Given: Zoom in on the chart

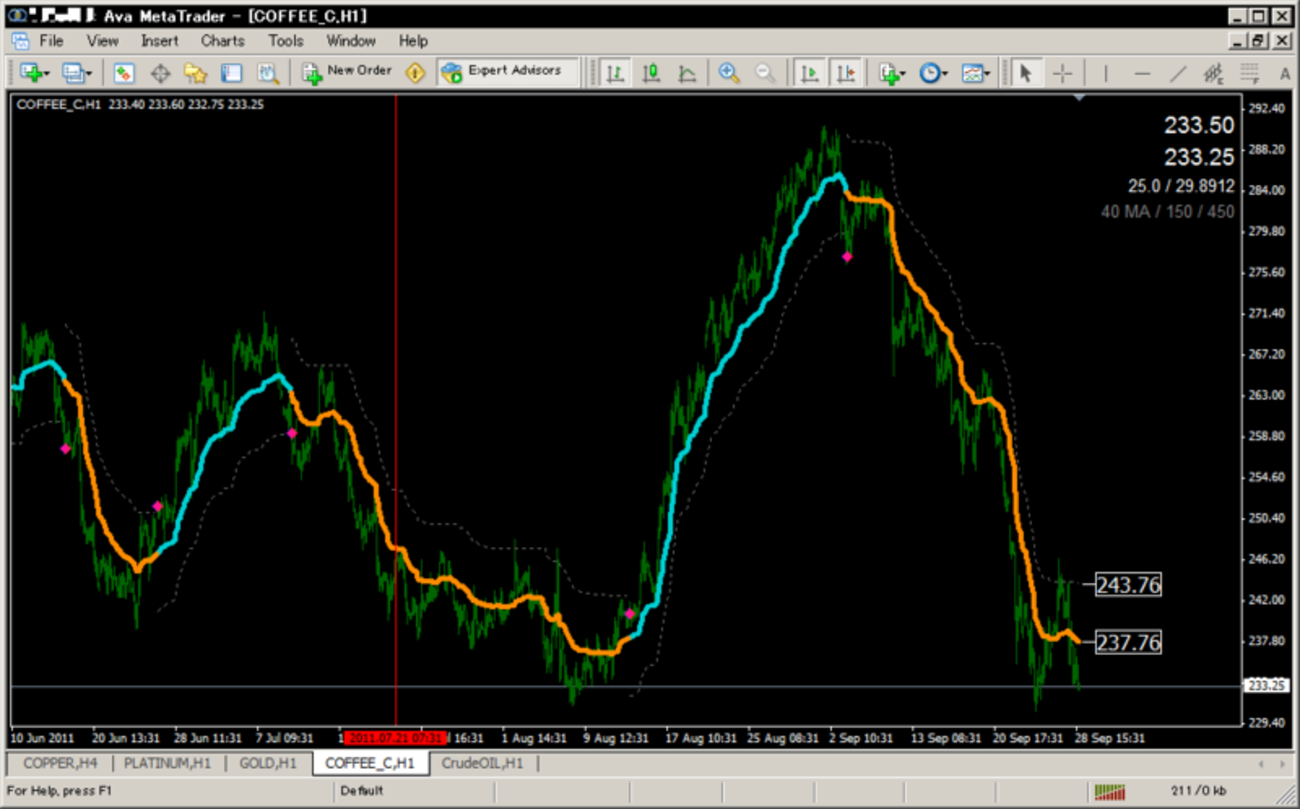Looking at the screenshot, I should (x=729, y=73).
